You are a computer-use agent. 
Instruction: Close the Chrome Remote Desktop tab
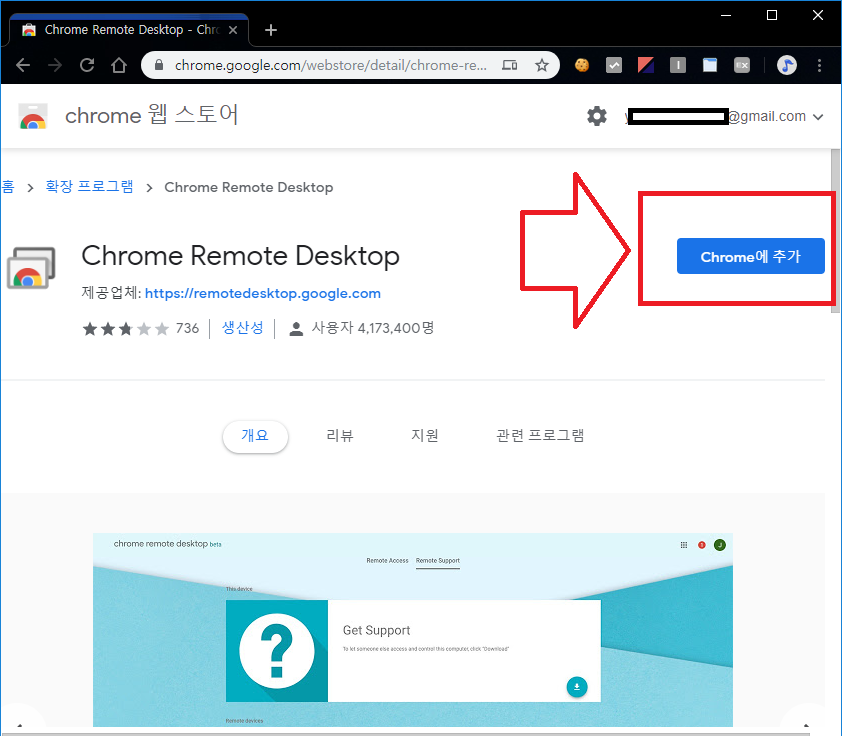tap(233, 30)
